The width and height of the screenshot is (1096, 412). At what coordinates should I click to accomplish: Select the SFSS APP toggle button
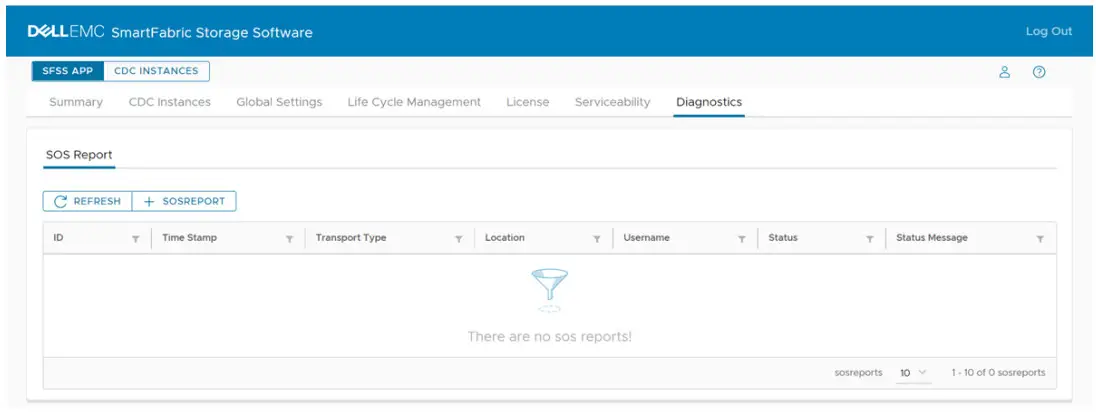pos(68,71)
